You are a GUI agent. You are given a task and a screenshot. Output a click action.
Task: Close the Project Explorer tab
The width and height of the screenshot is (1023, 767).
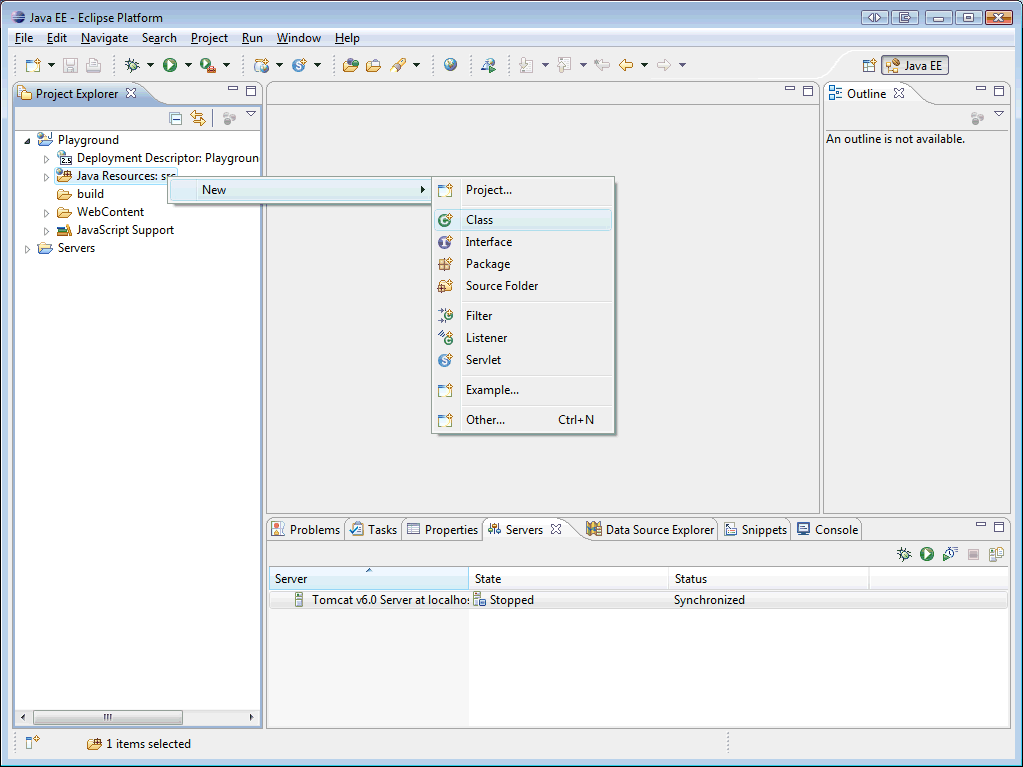click(x=130, y=93)
